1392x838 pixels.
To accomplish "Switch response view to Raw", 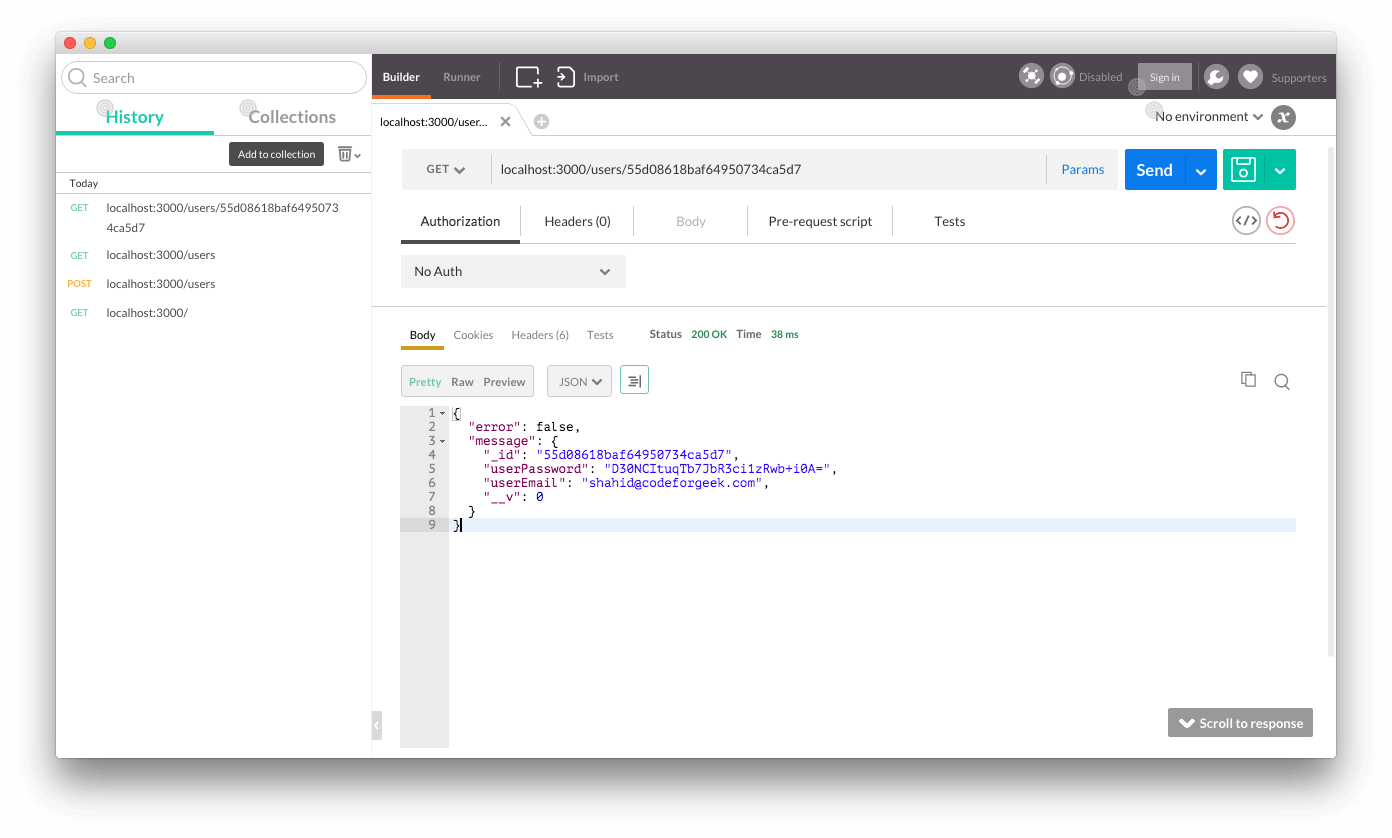I will 462,382.
